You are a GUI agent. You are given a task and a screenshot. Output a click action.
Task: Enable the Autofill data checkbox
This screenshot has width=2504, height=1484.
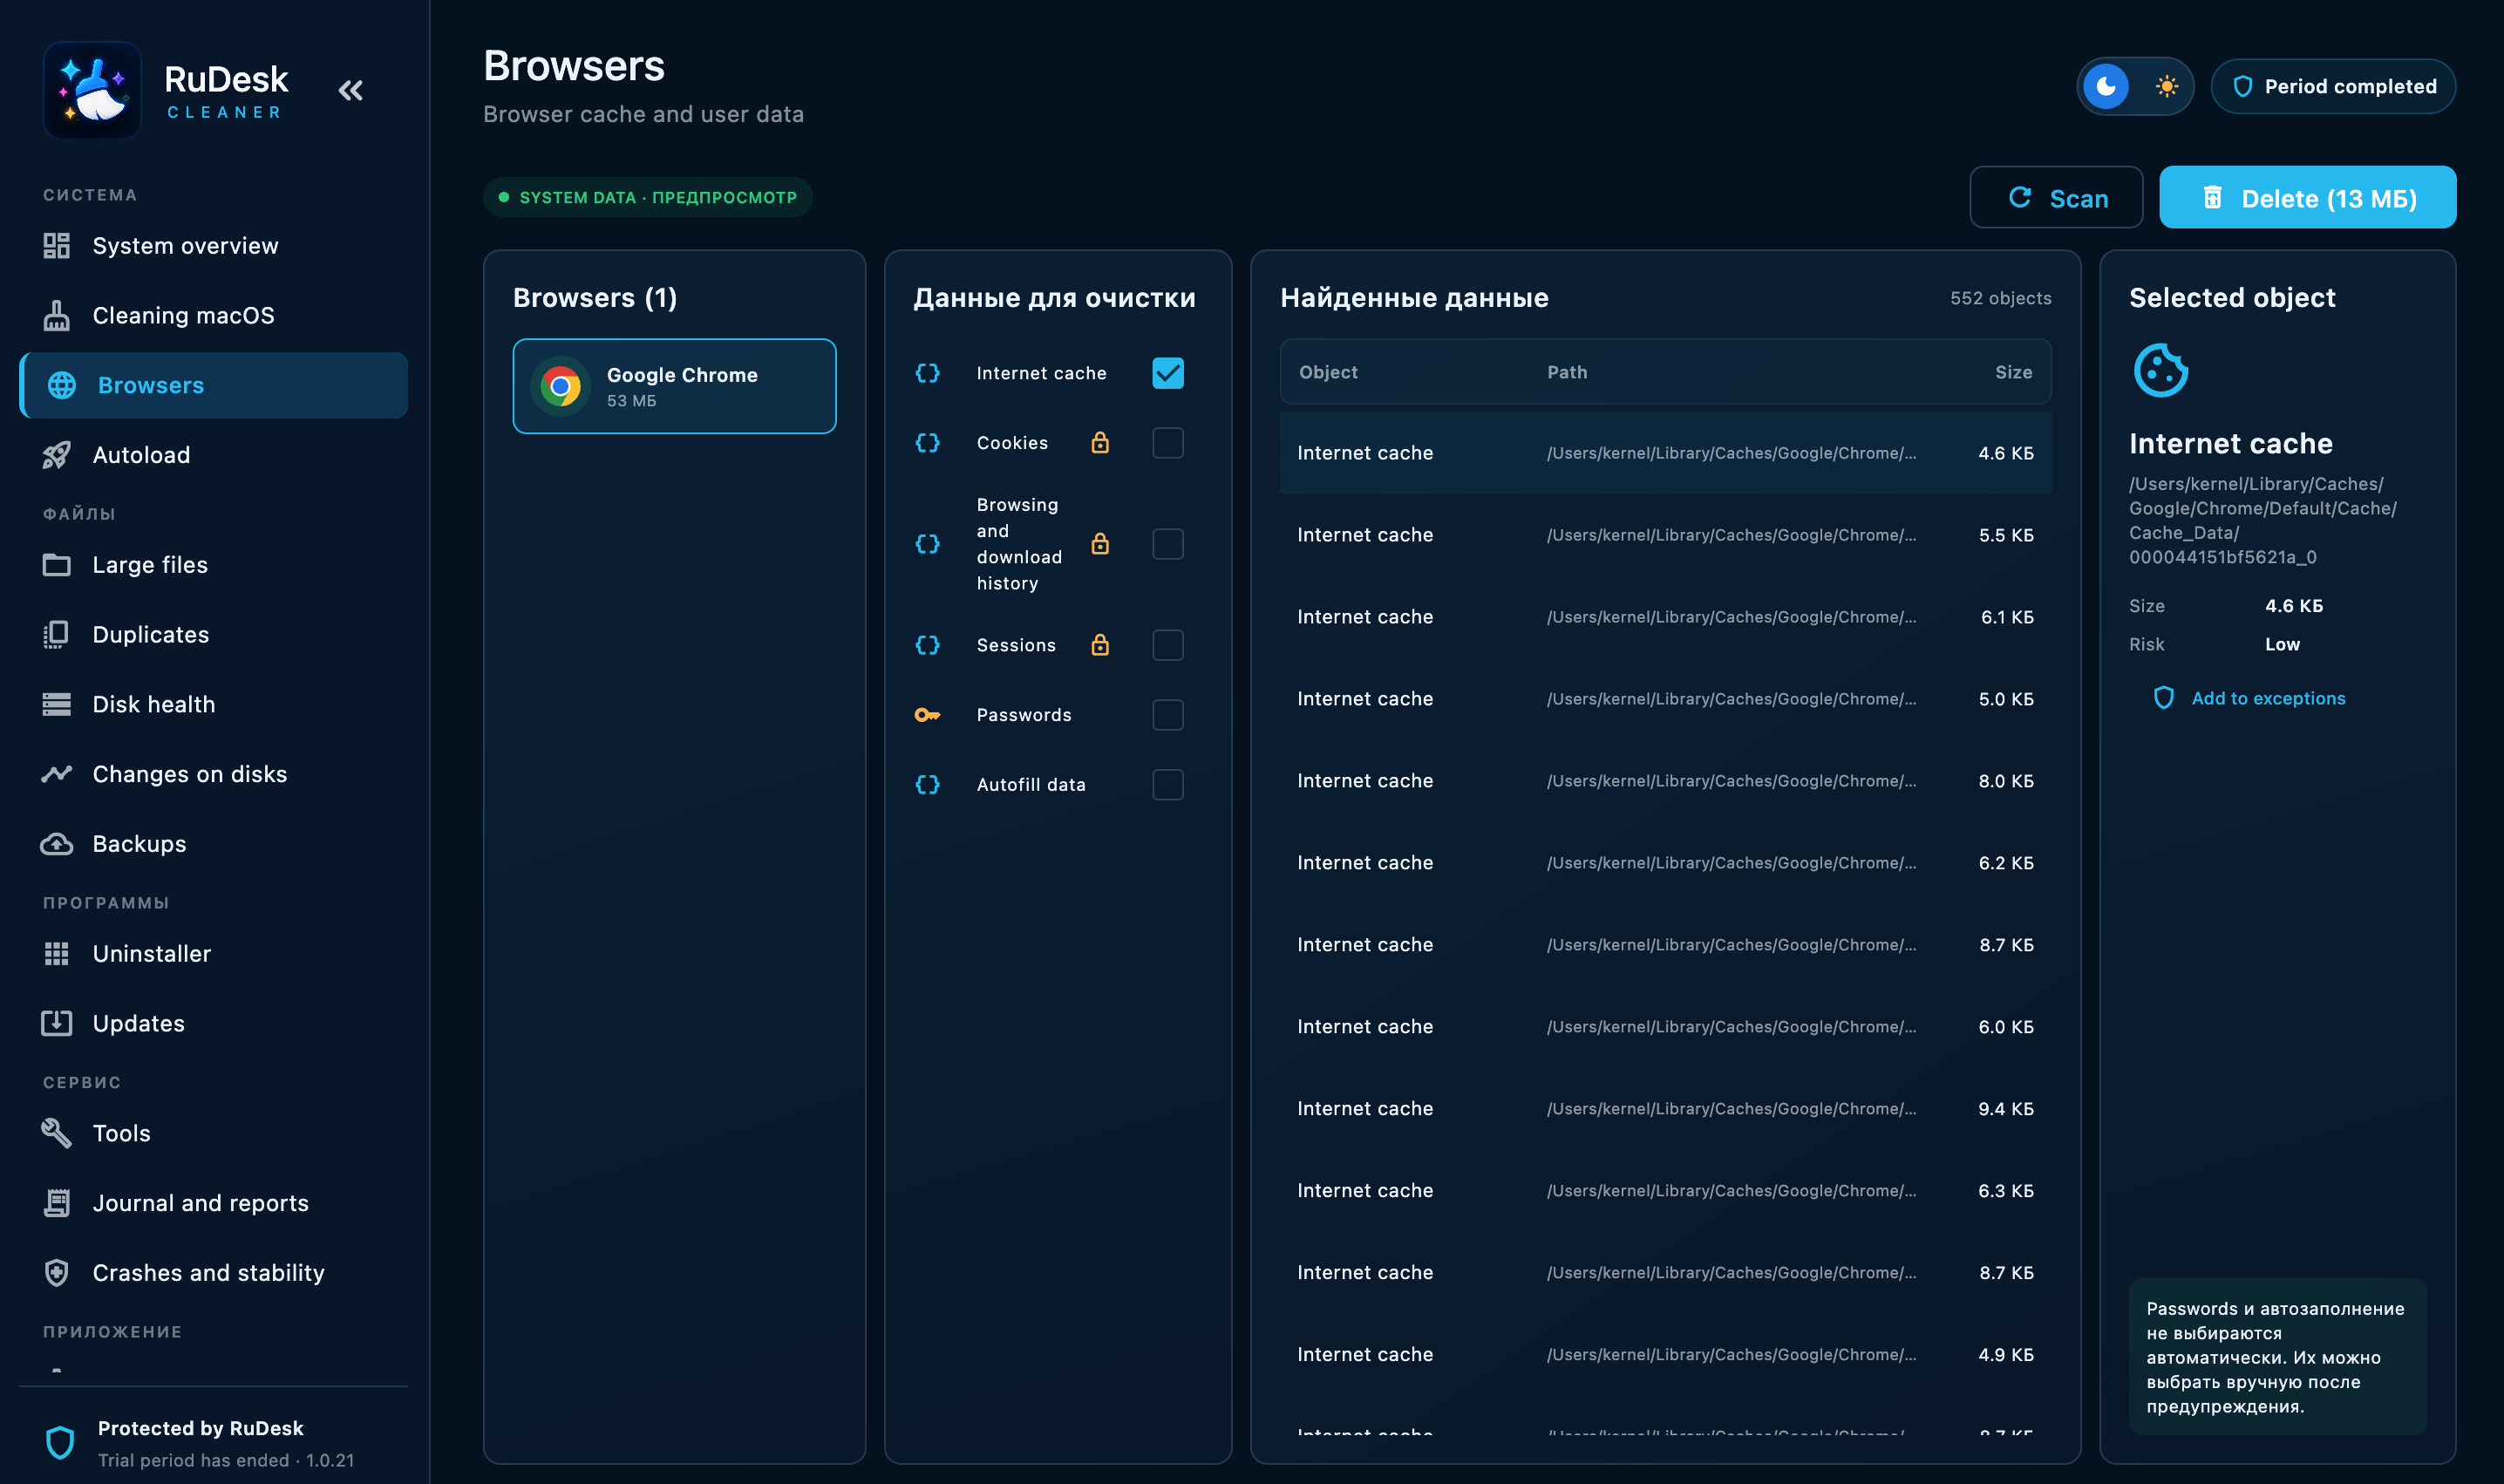pos(1168,785)
